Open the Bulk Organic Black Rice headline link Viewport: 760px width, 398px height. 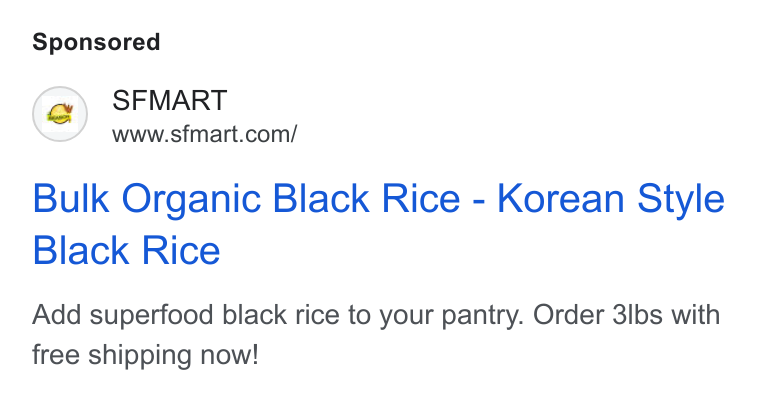(379, 224)
